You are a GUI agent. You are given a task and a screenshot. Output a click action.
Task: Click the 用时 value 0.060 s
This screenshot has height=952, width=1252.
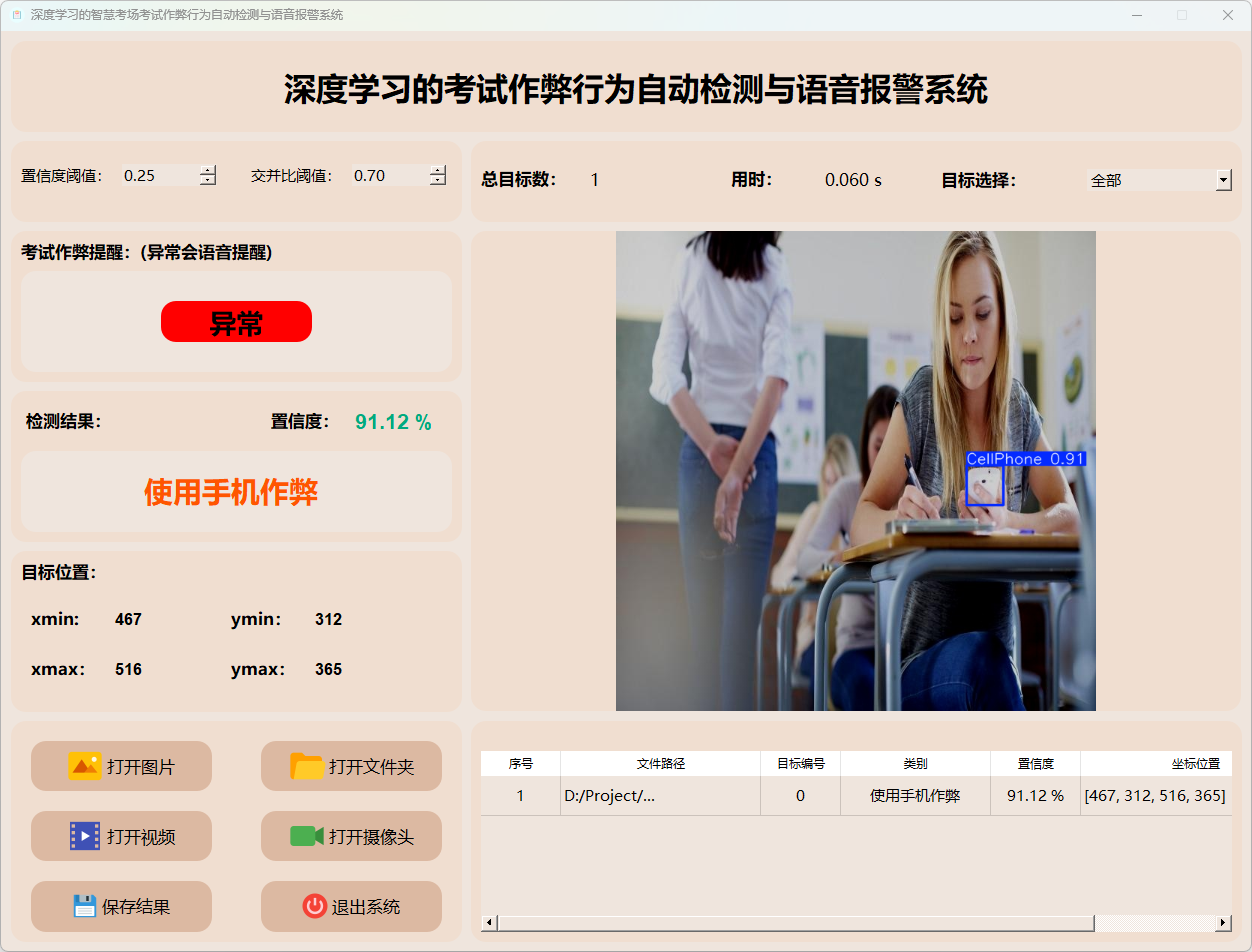pos(853,180)
